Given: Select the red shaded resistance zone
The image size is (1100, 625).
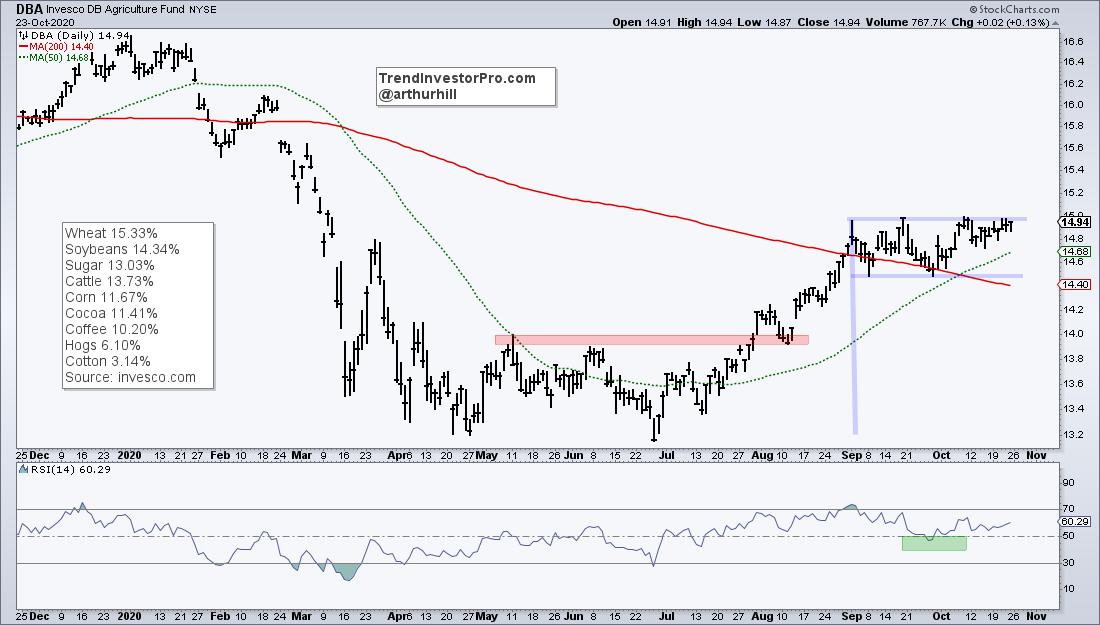Looking at the screenshot, I should click(651, 340).
